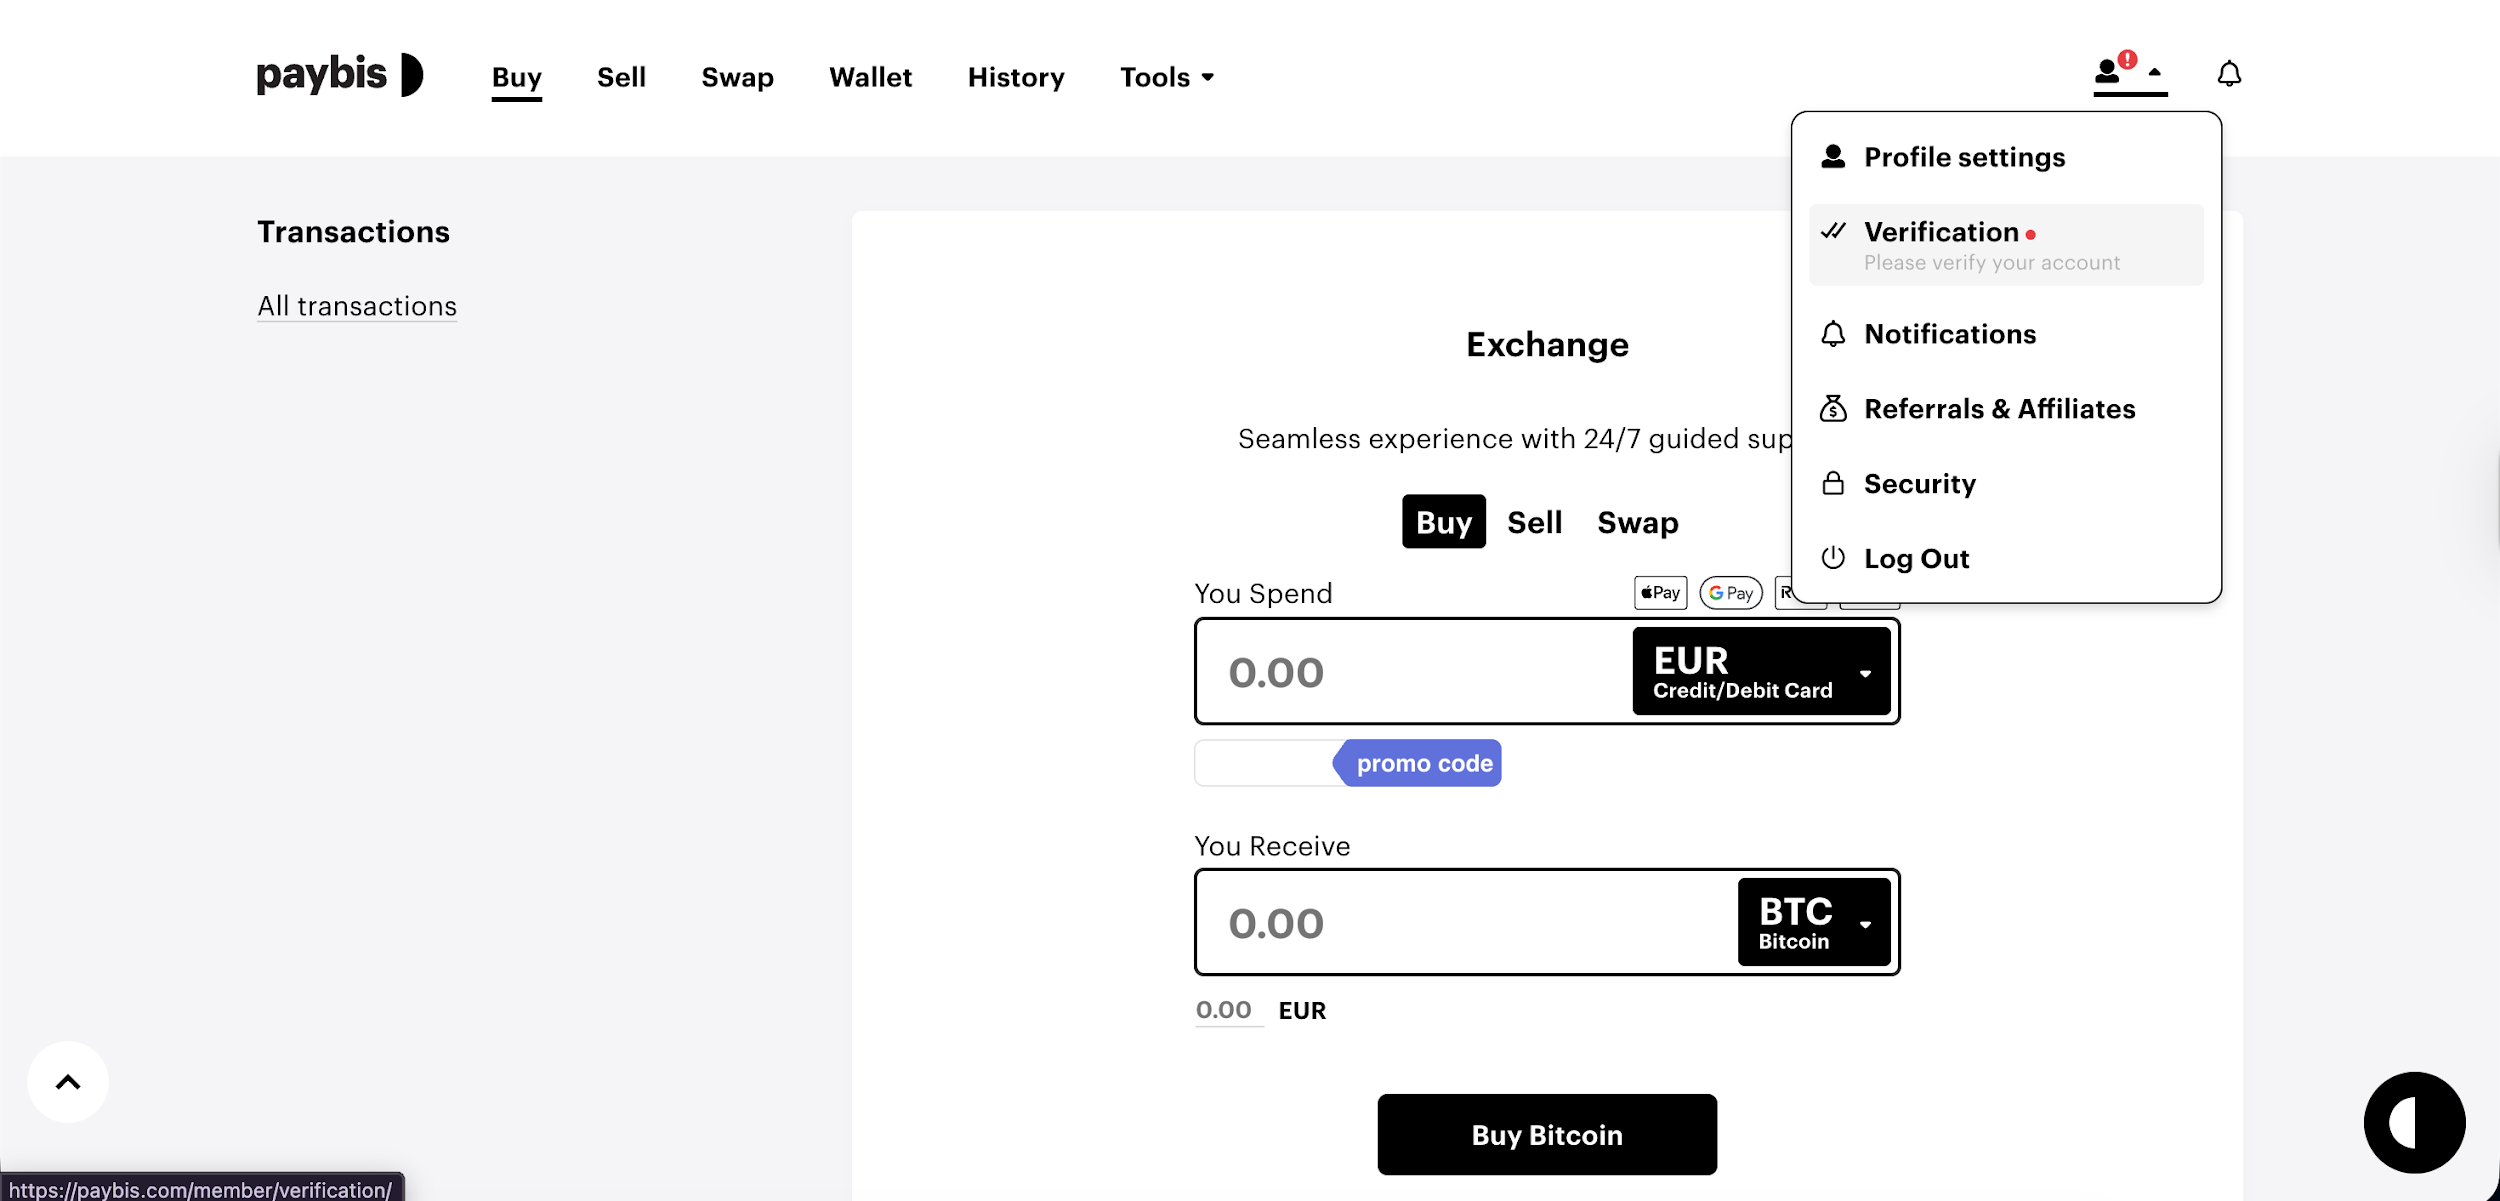Select Security in the account menu

point(1919,484)
